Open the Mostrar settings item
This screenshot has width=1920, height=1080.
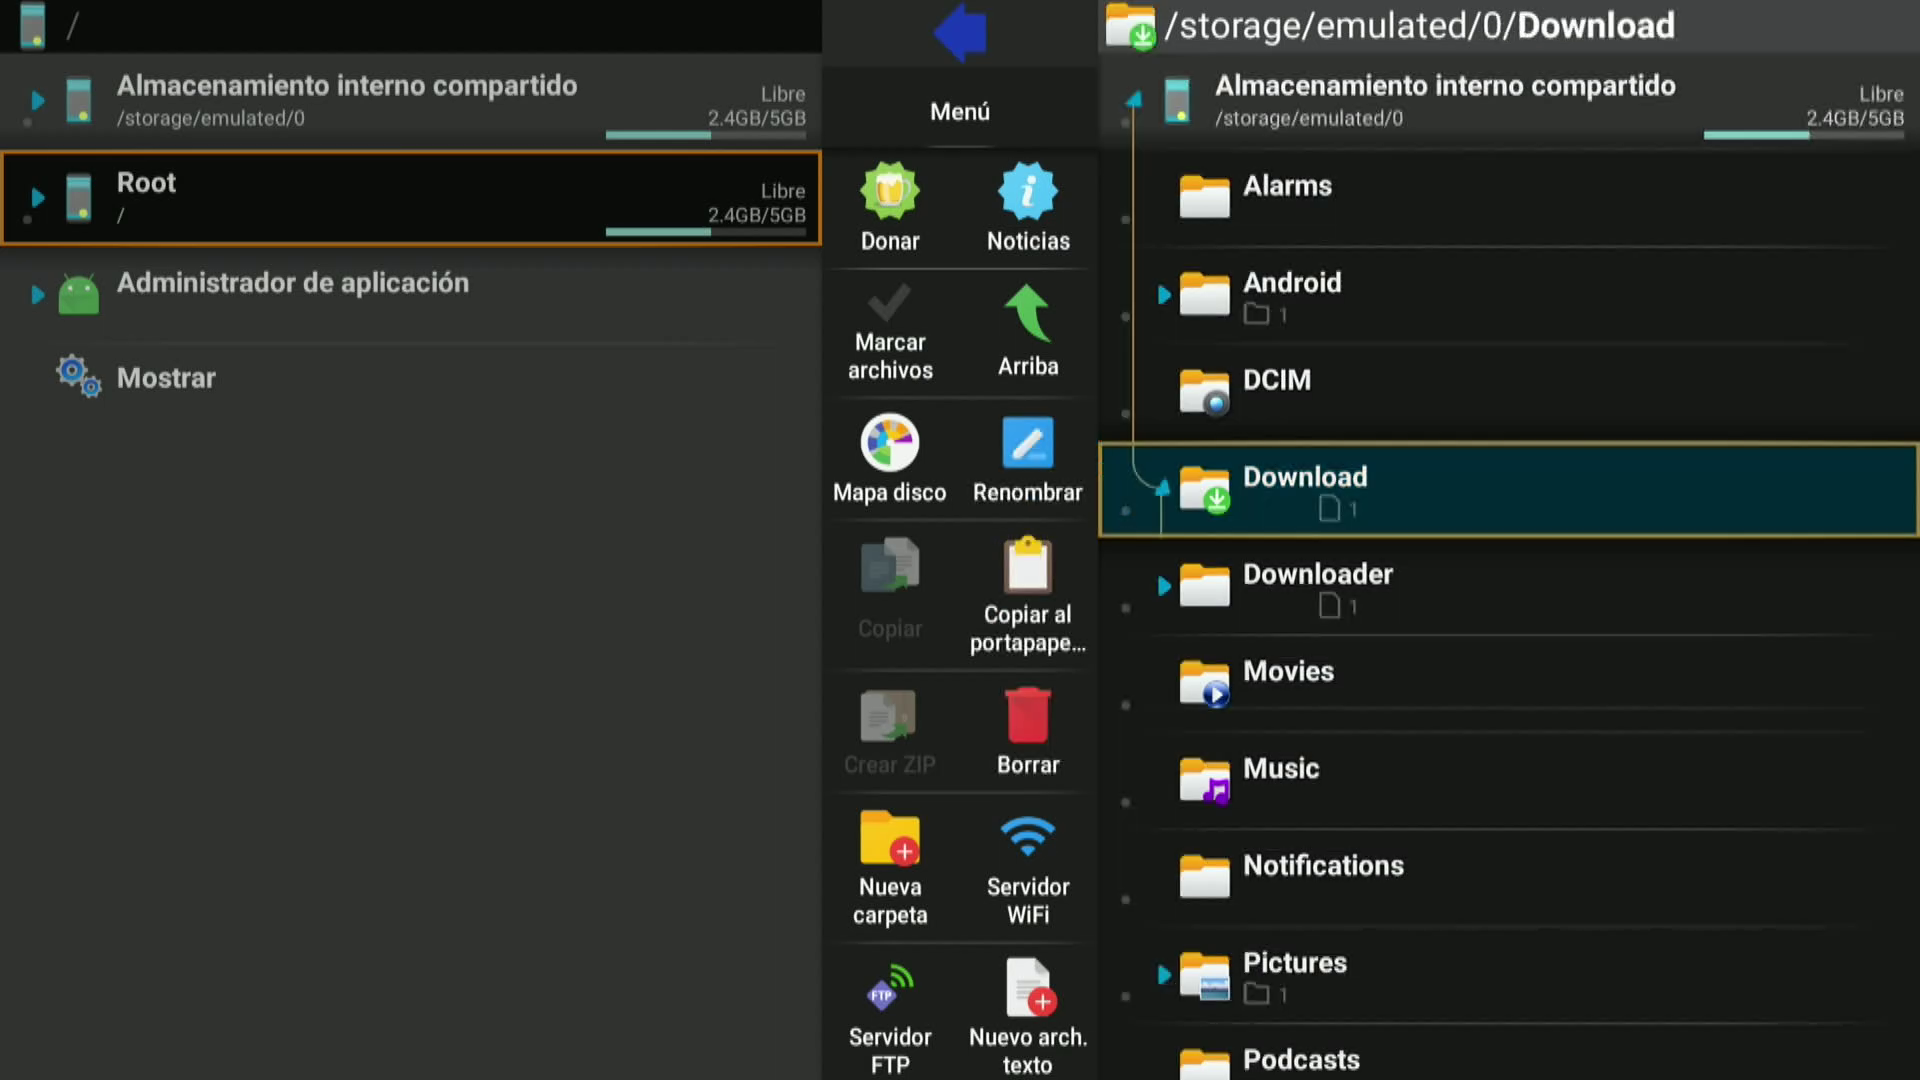pyautogui.click(x=166, y=378)
